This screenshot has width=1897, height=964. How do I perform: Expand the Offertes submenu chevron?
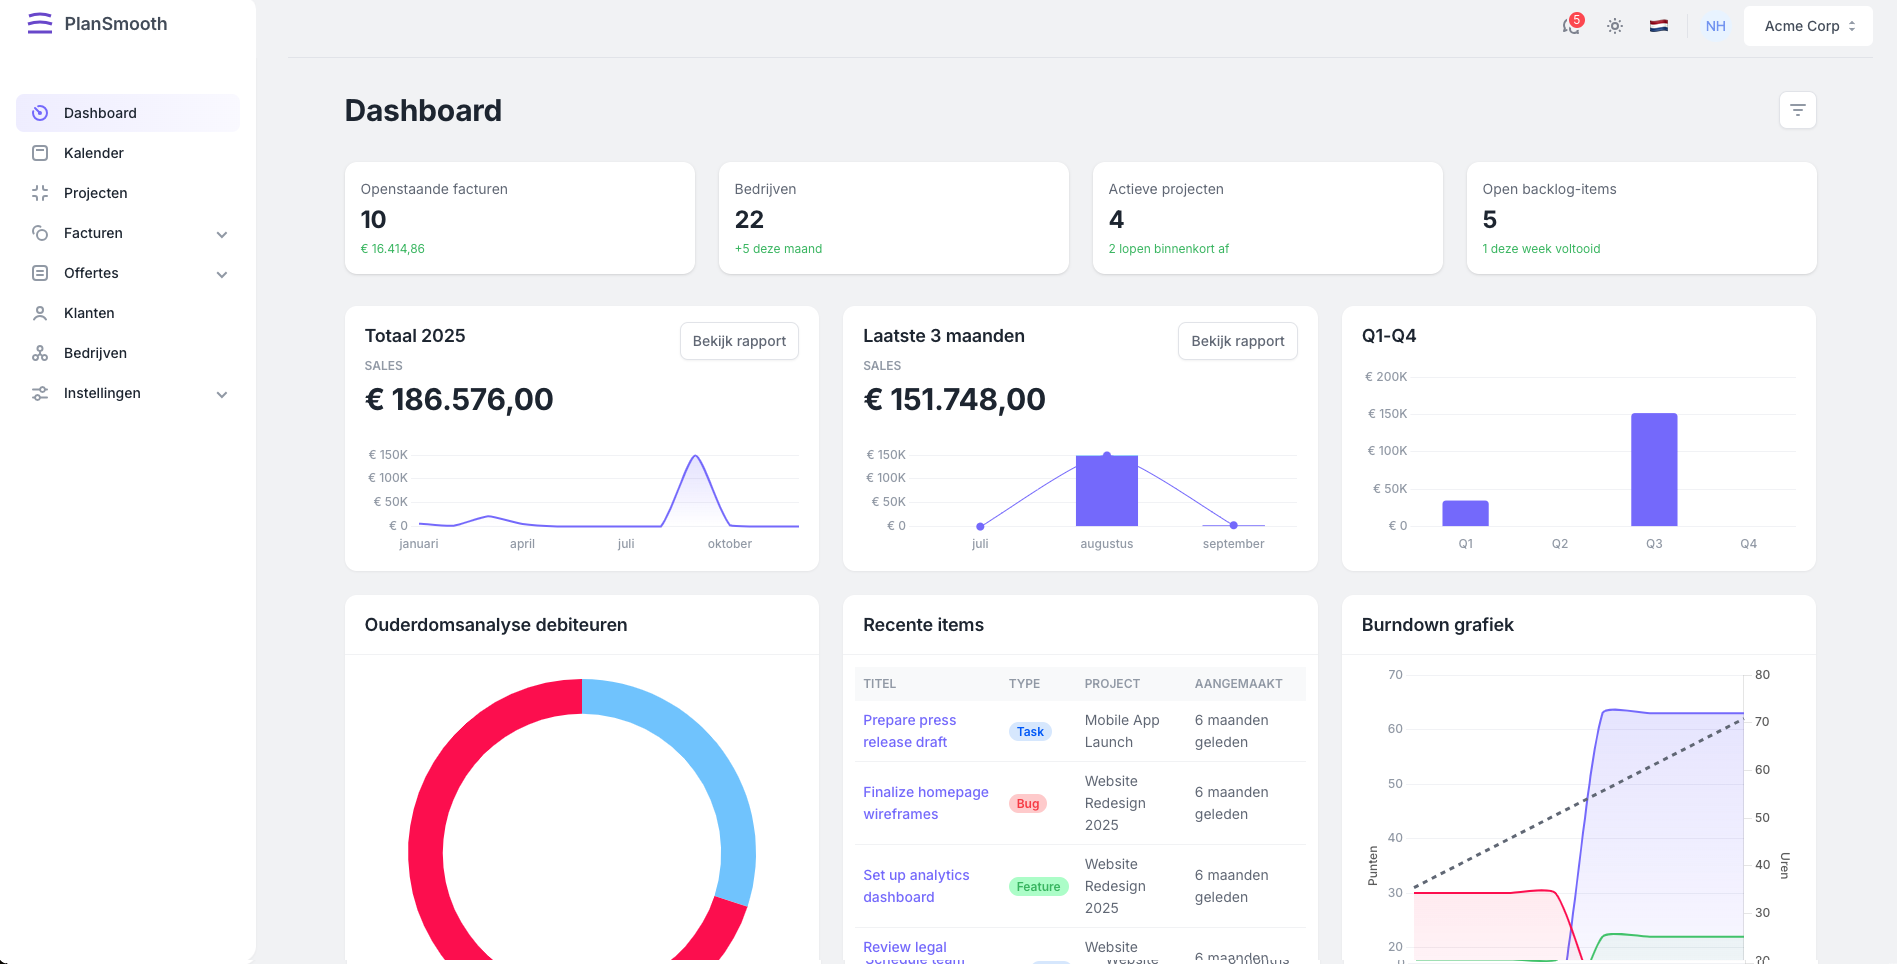pyautogui.click(x=222, y=274)
